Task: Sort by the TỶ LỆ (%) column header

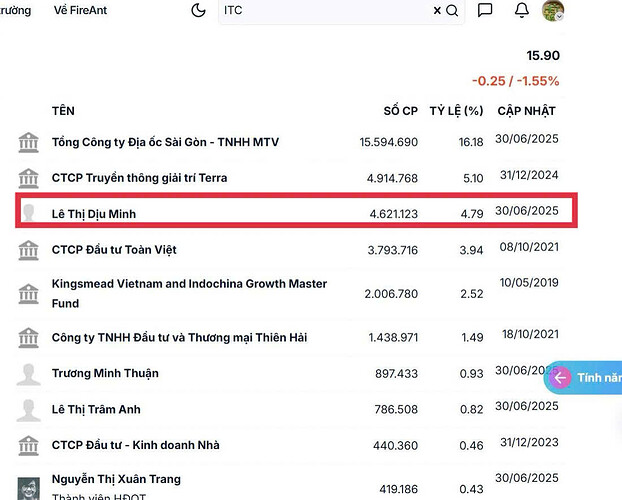Action: (456, 111)
